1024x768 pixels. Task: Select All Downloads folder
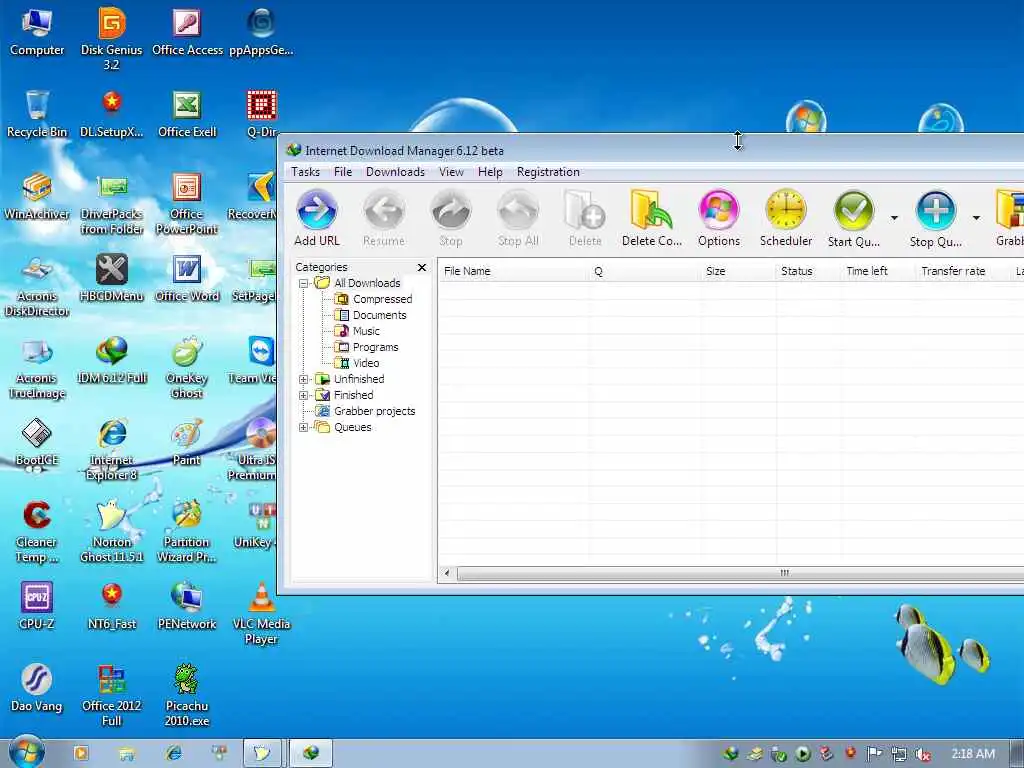357,283
